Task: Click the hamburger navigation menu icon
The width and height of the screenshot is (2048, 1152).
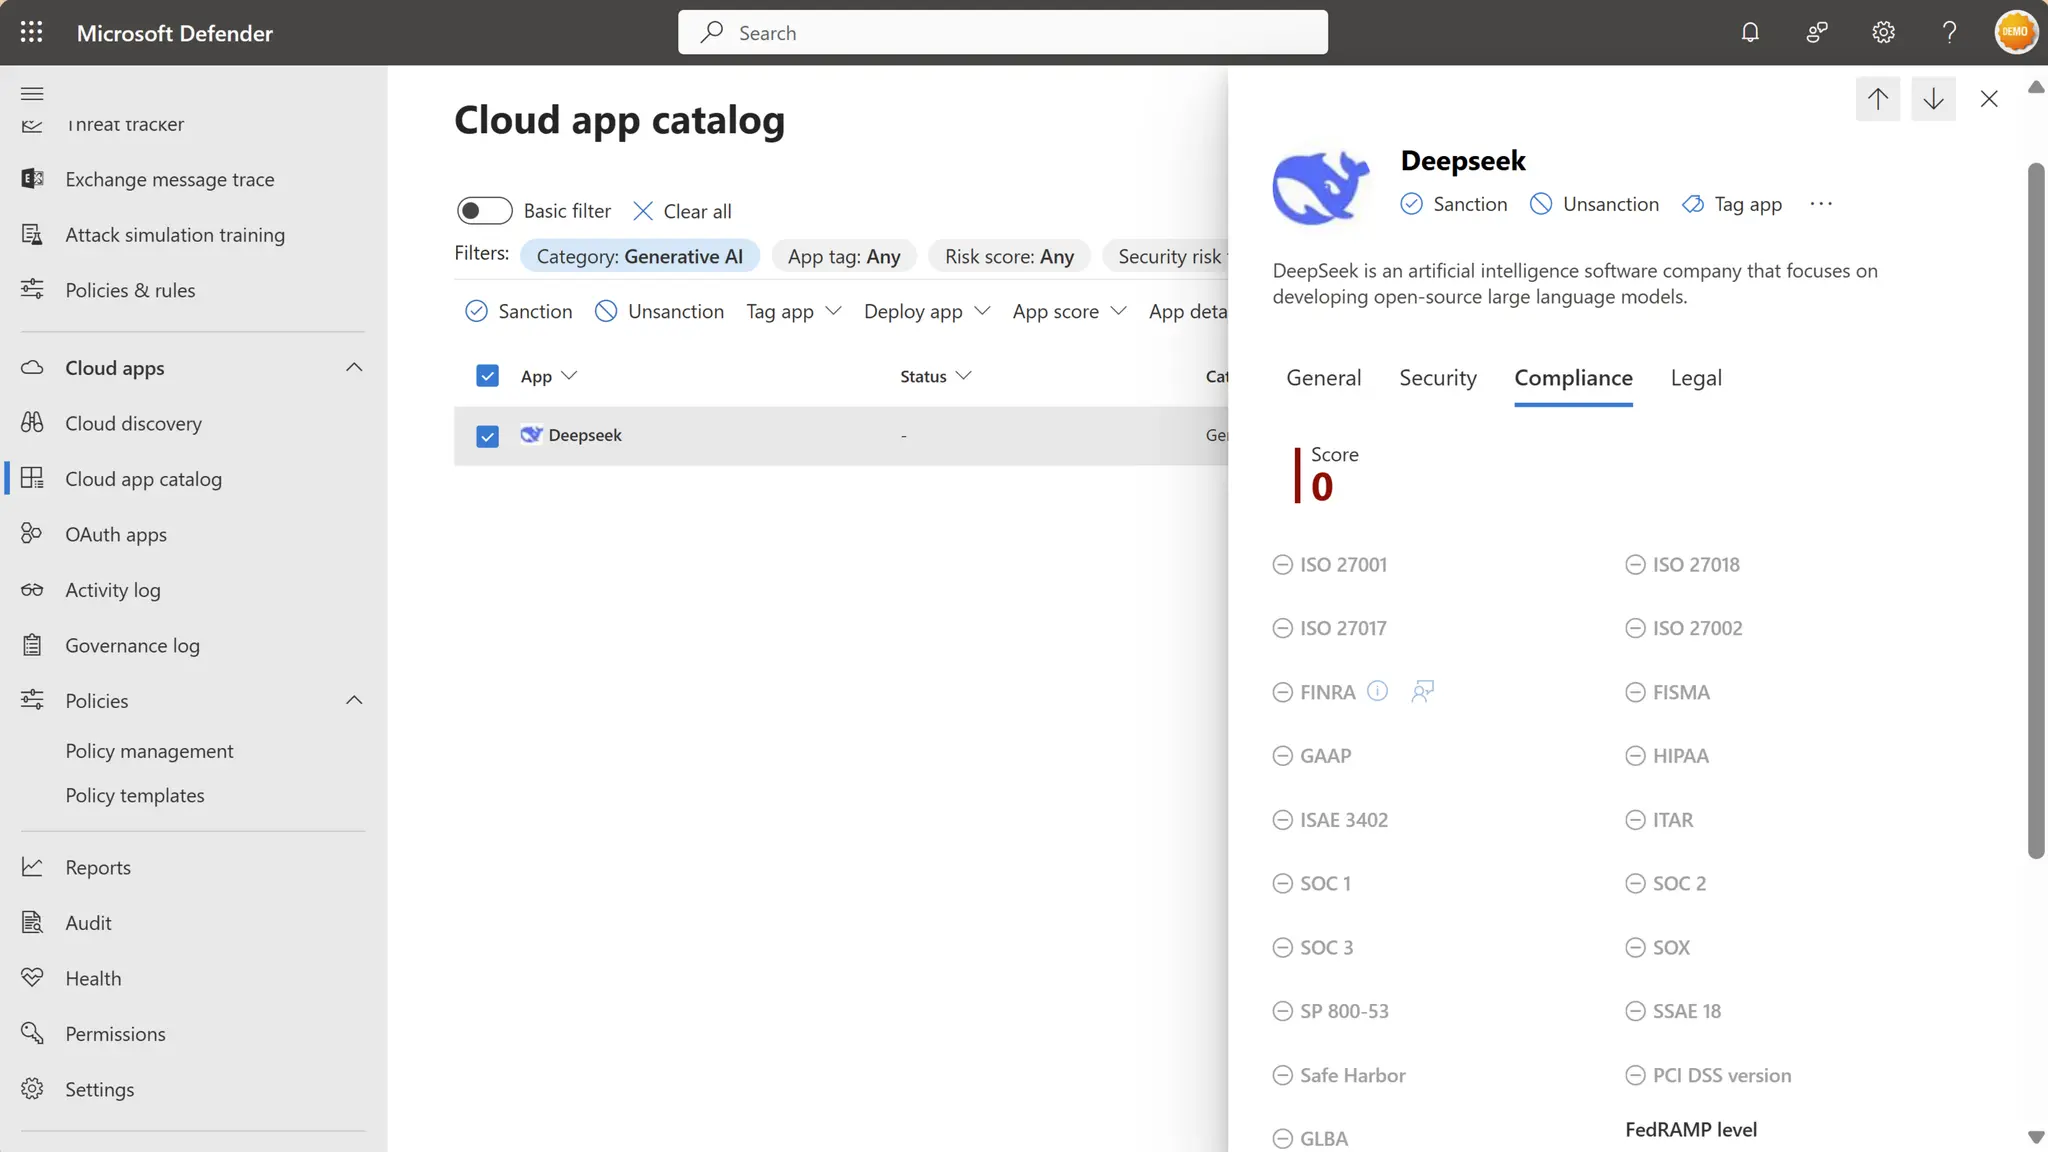Action: coord(32,93)
